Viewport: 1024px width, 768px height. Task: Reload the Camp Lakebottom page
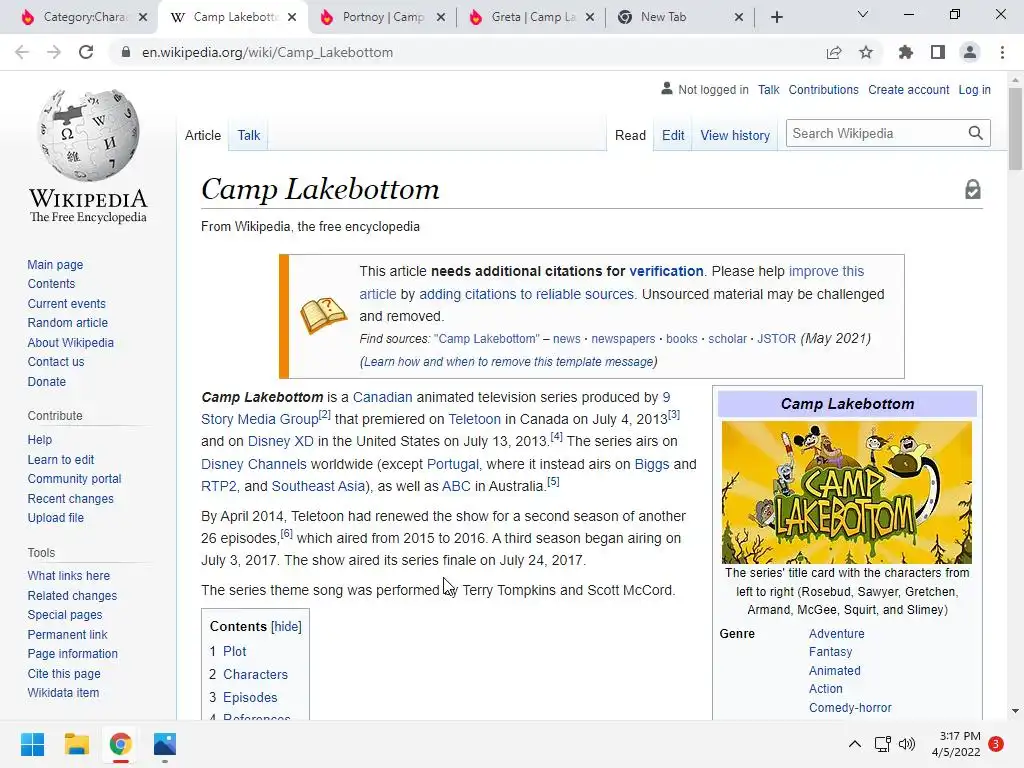86,52
